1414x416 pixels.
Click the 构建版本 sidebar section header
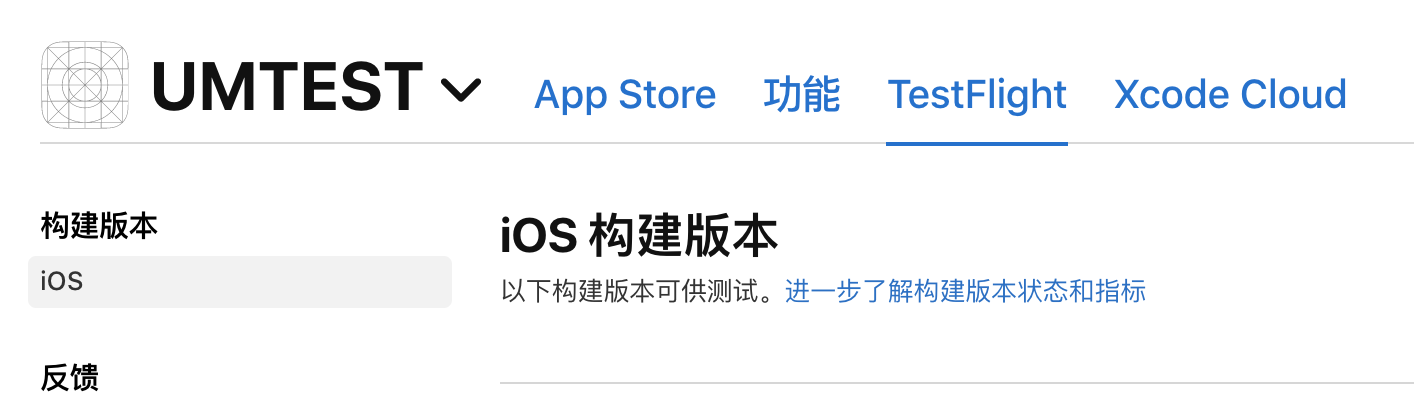(x=99, y=227)
